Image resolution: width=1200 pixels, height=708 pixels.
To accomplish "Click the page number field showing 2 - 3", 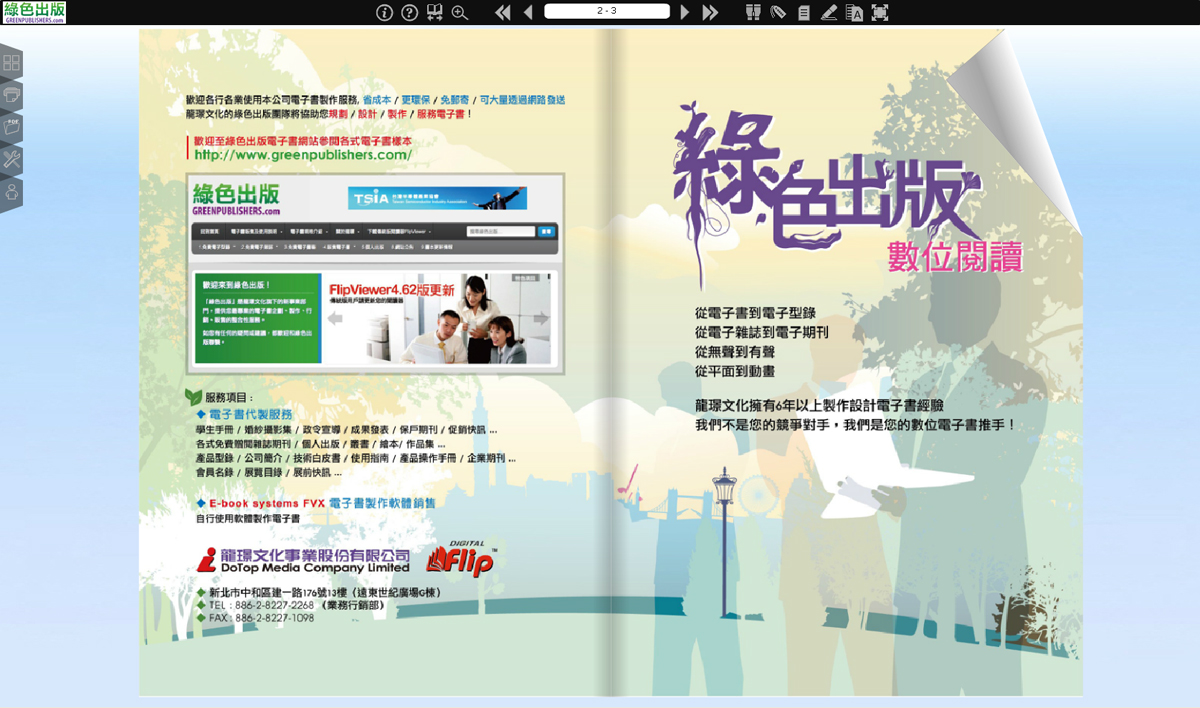I will pyautogui.click(x=607, y=11).
